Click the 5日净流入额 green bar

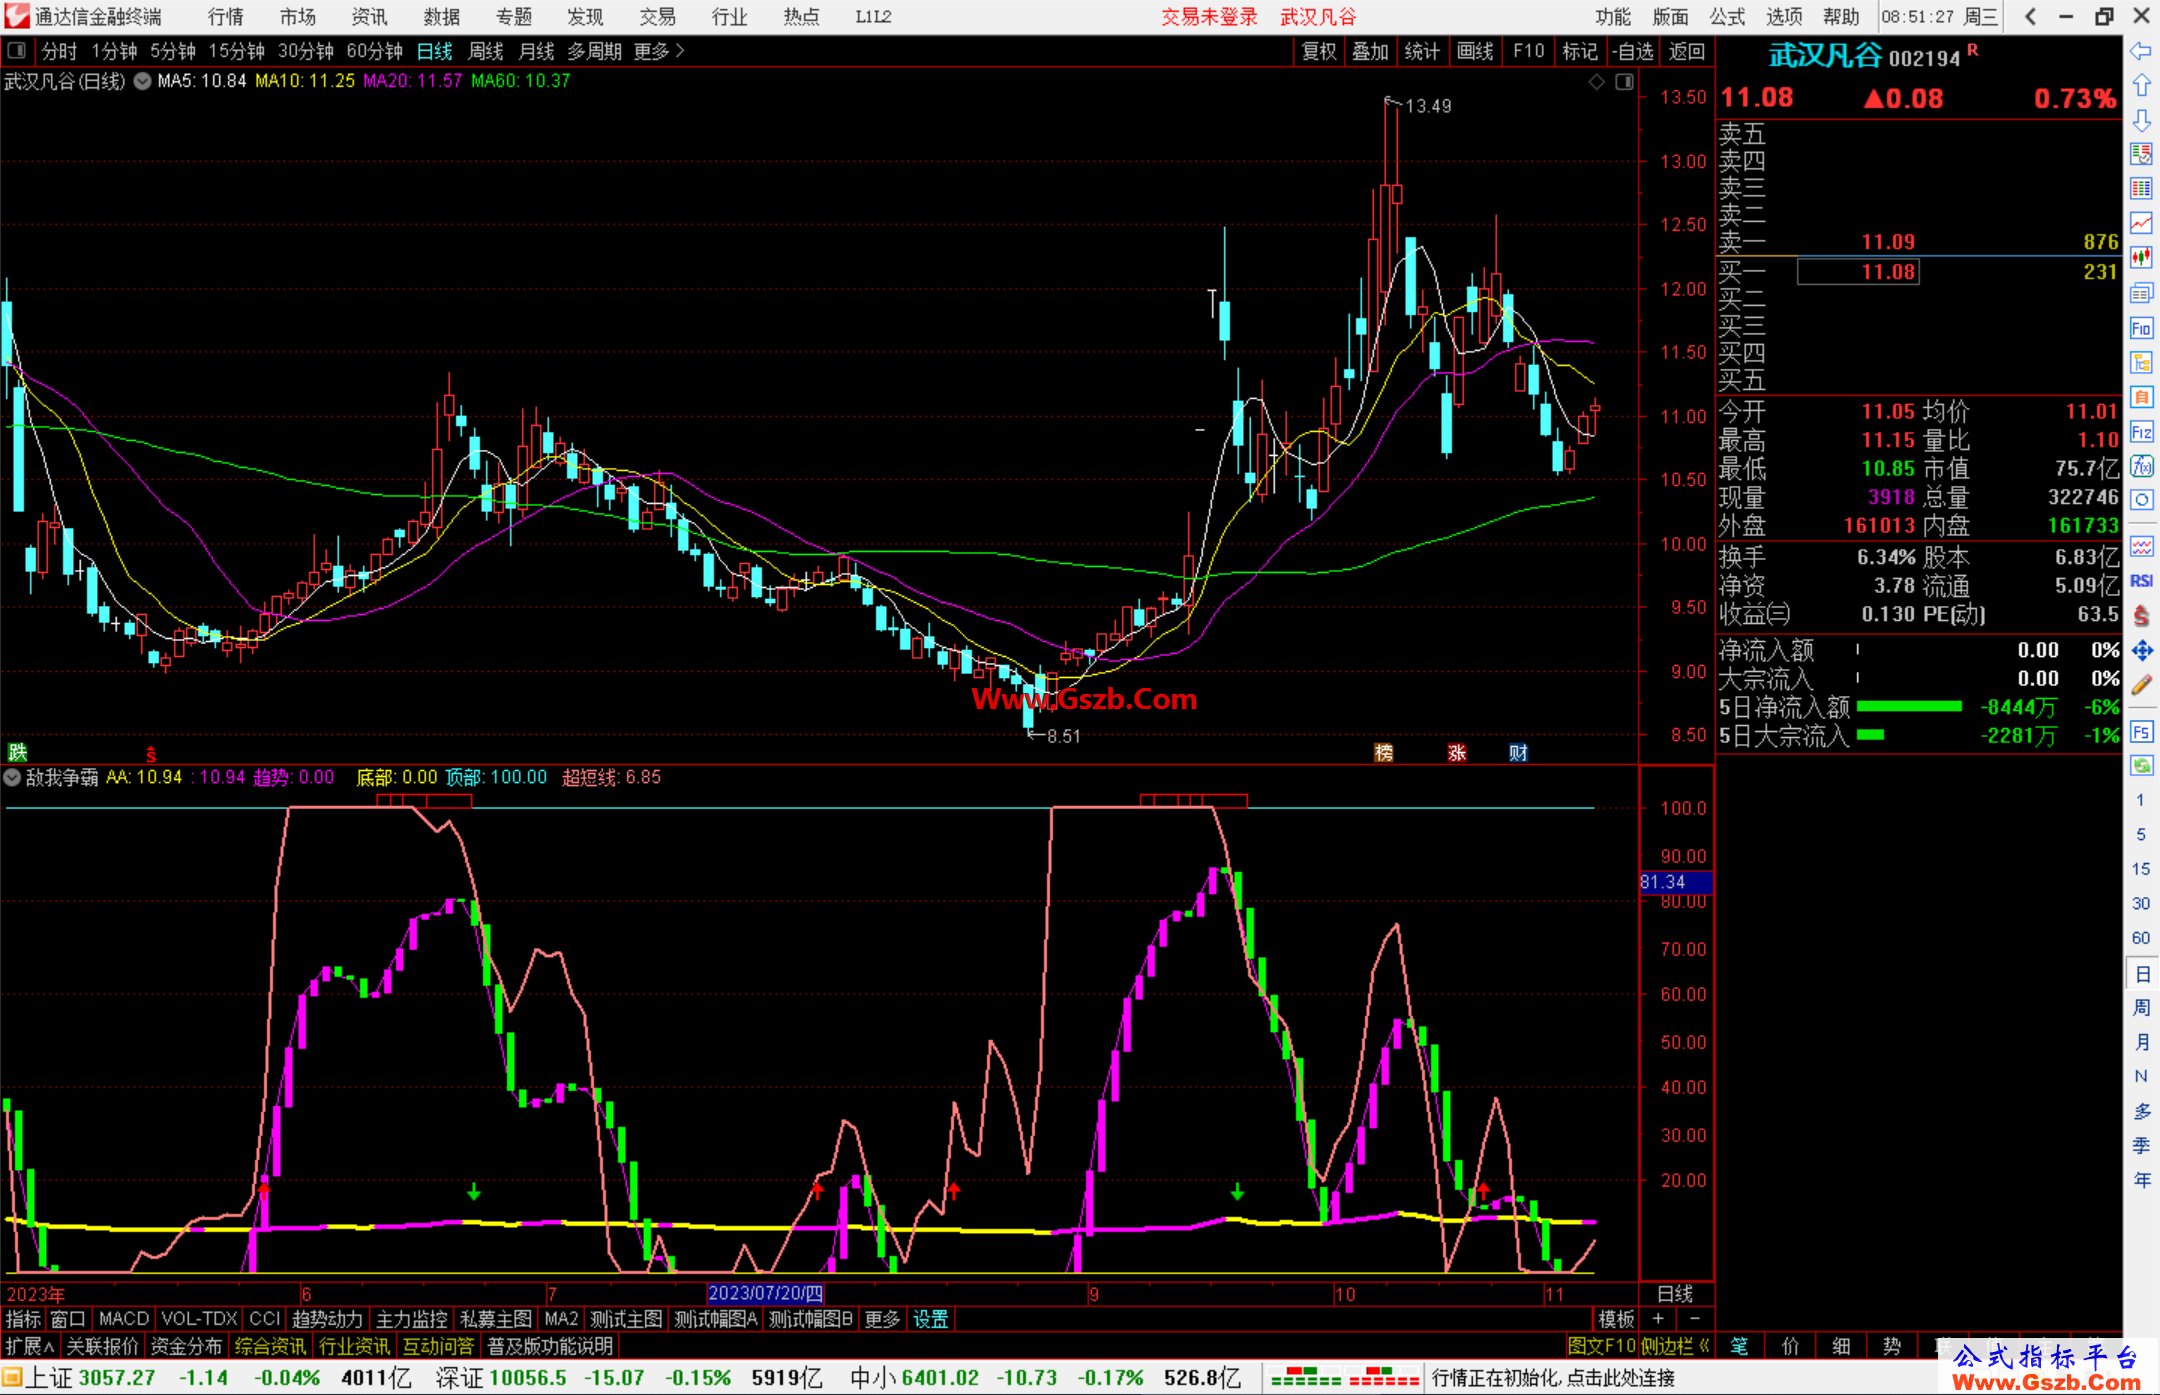(1909, 707)
